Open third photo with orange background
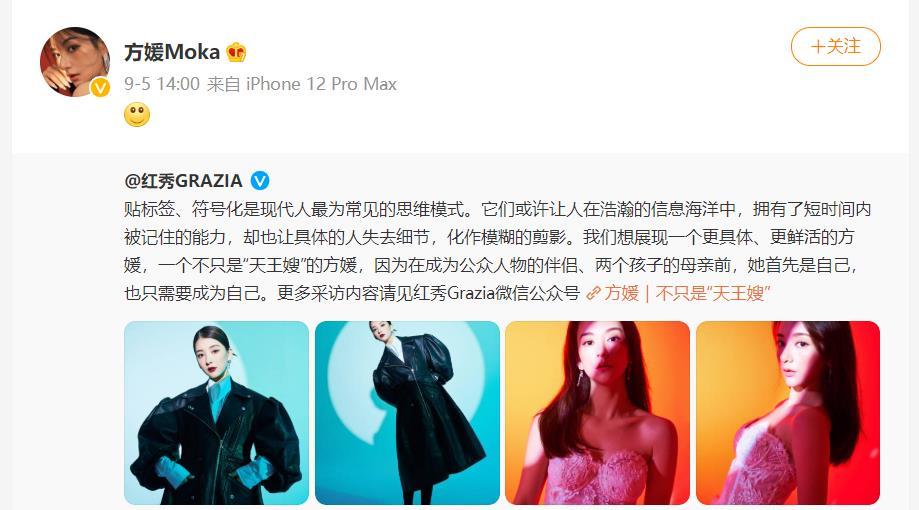The image size is (919, 510). [597, 413]
